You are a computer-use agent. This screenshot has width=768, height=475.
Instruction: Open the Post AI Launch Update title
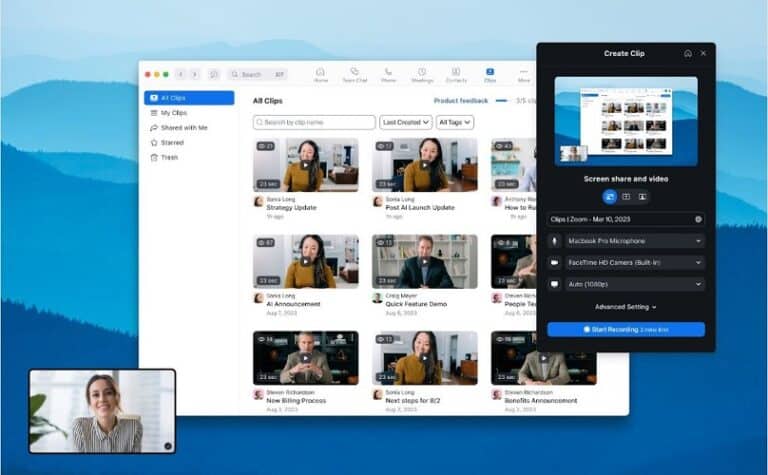coord(420,208)
